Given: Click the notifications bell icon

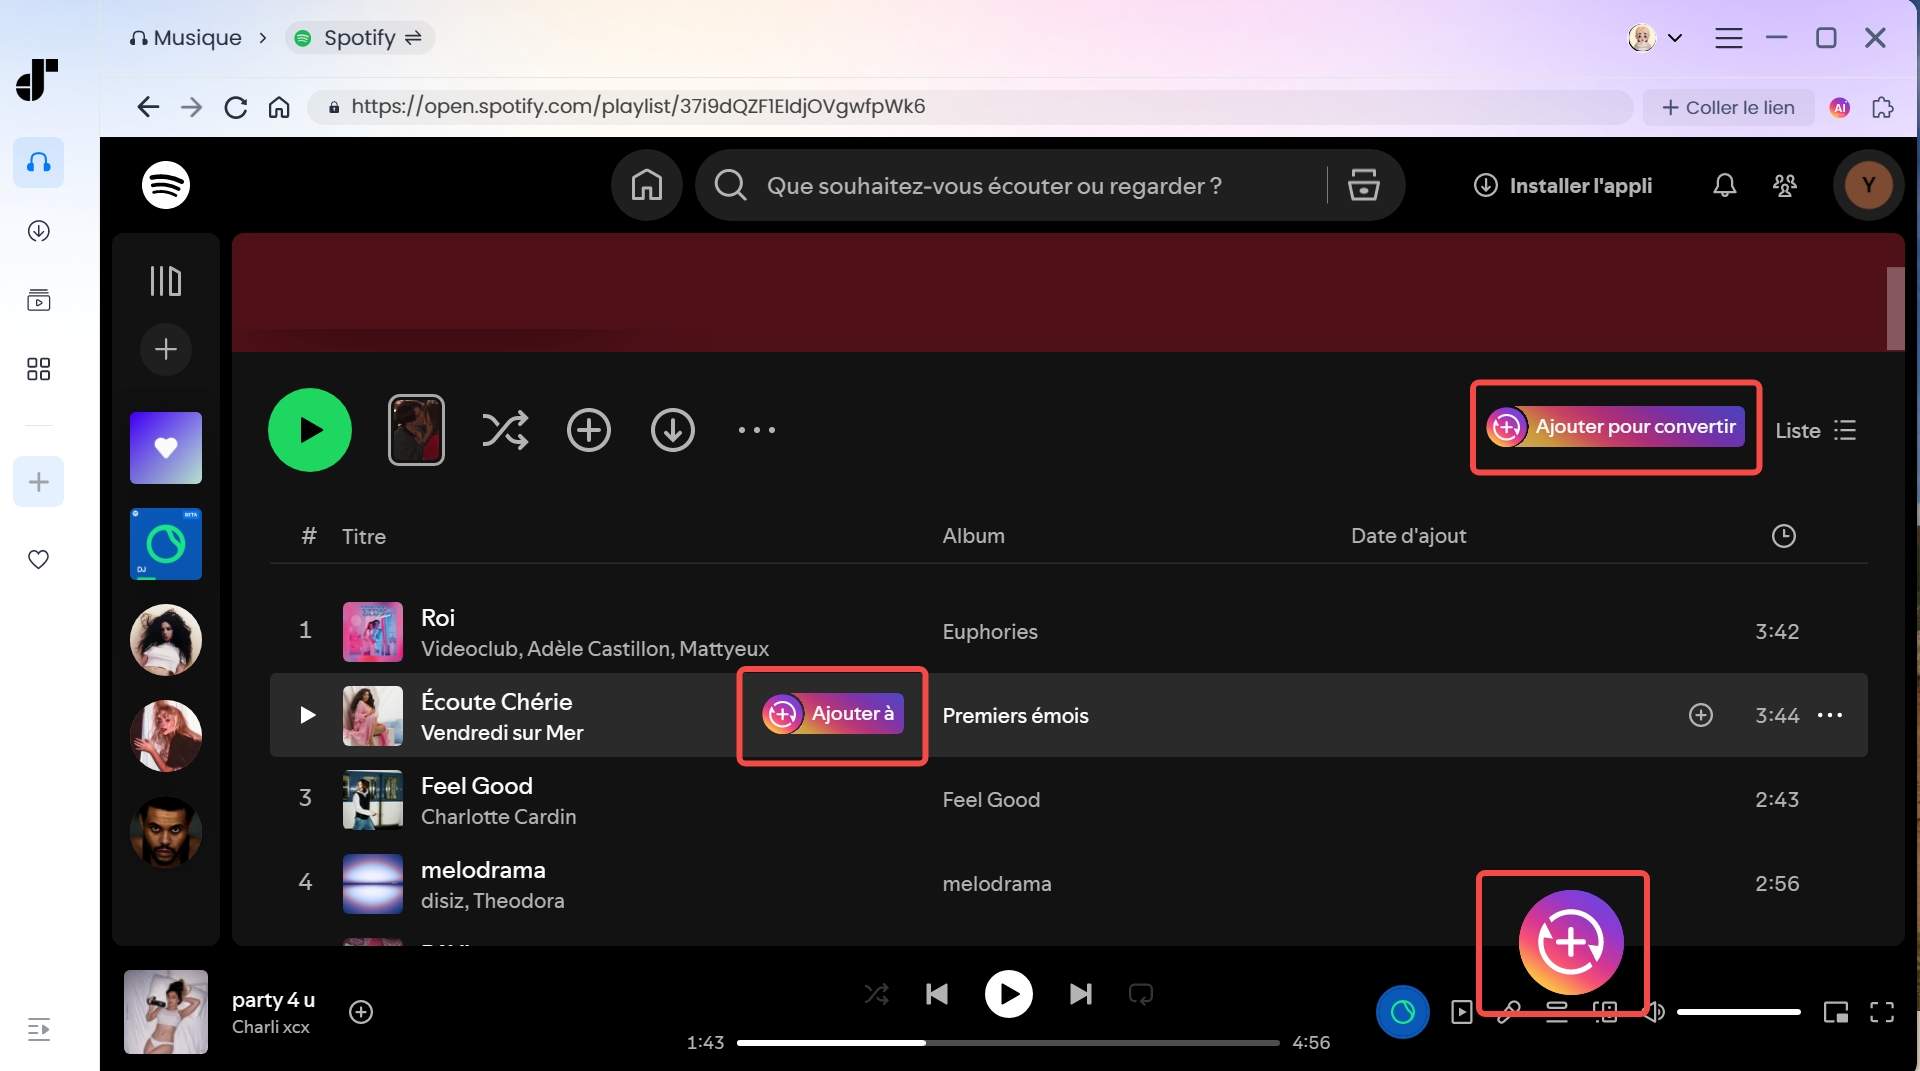Looking at the screenshot, I should [x=1723, y=185].
